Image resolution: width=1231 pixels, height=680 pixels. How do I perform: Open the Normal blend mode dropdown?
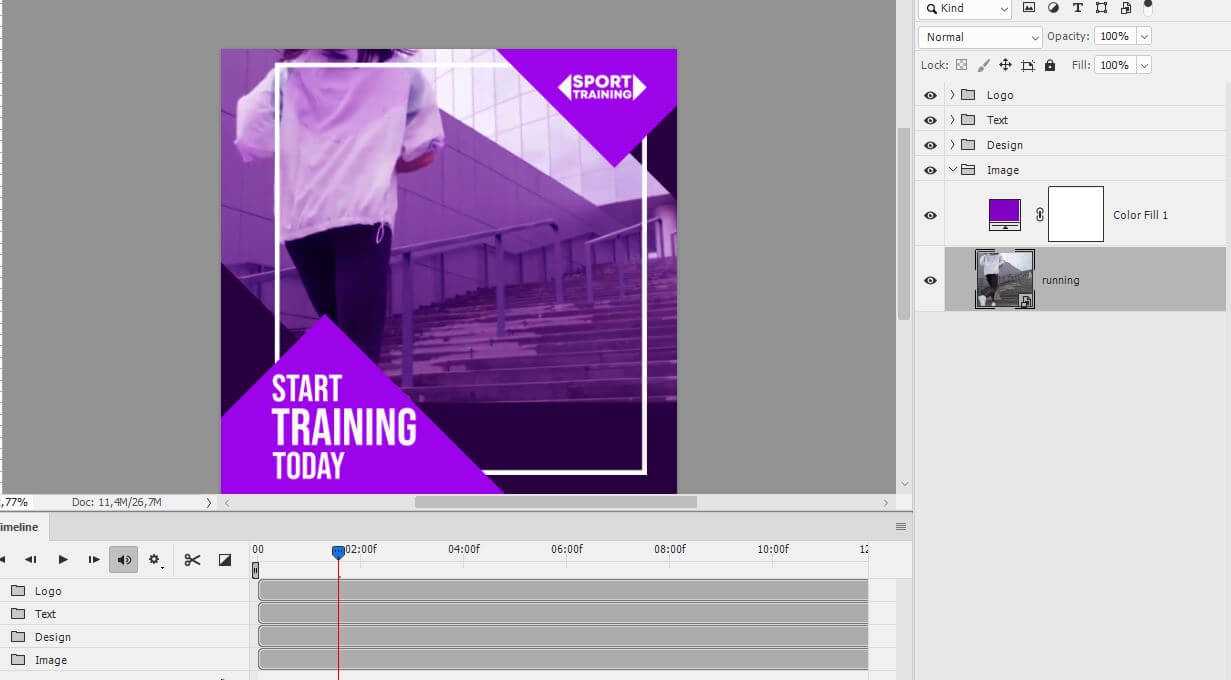(980, 37)
